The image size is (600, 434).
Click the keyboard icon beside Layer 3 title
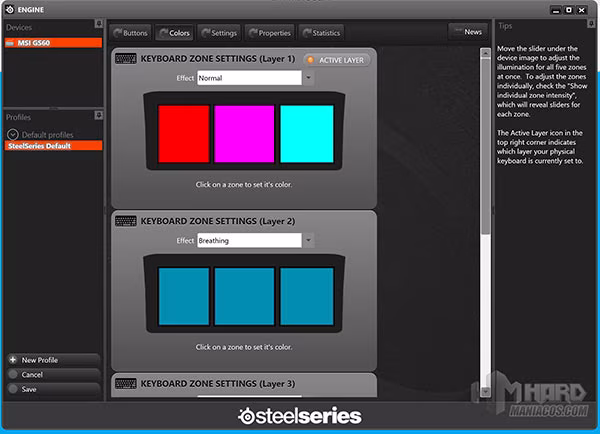pyautogui.click(x=126, y=383)
